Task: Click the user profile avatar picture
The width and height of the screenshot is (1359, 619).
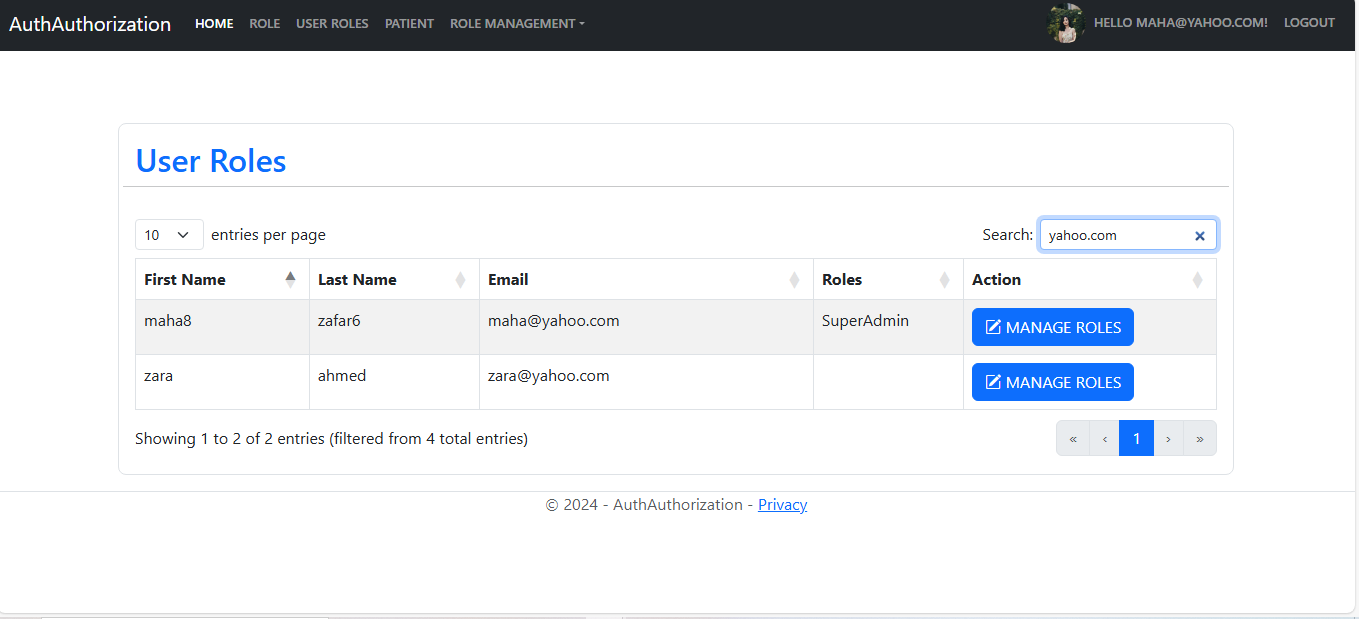Action: click(1066, 23)
